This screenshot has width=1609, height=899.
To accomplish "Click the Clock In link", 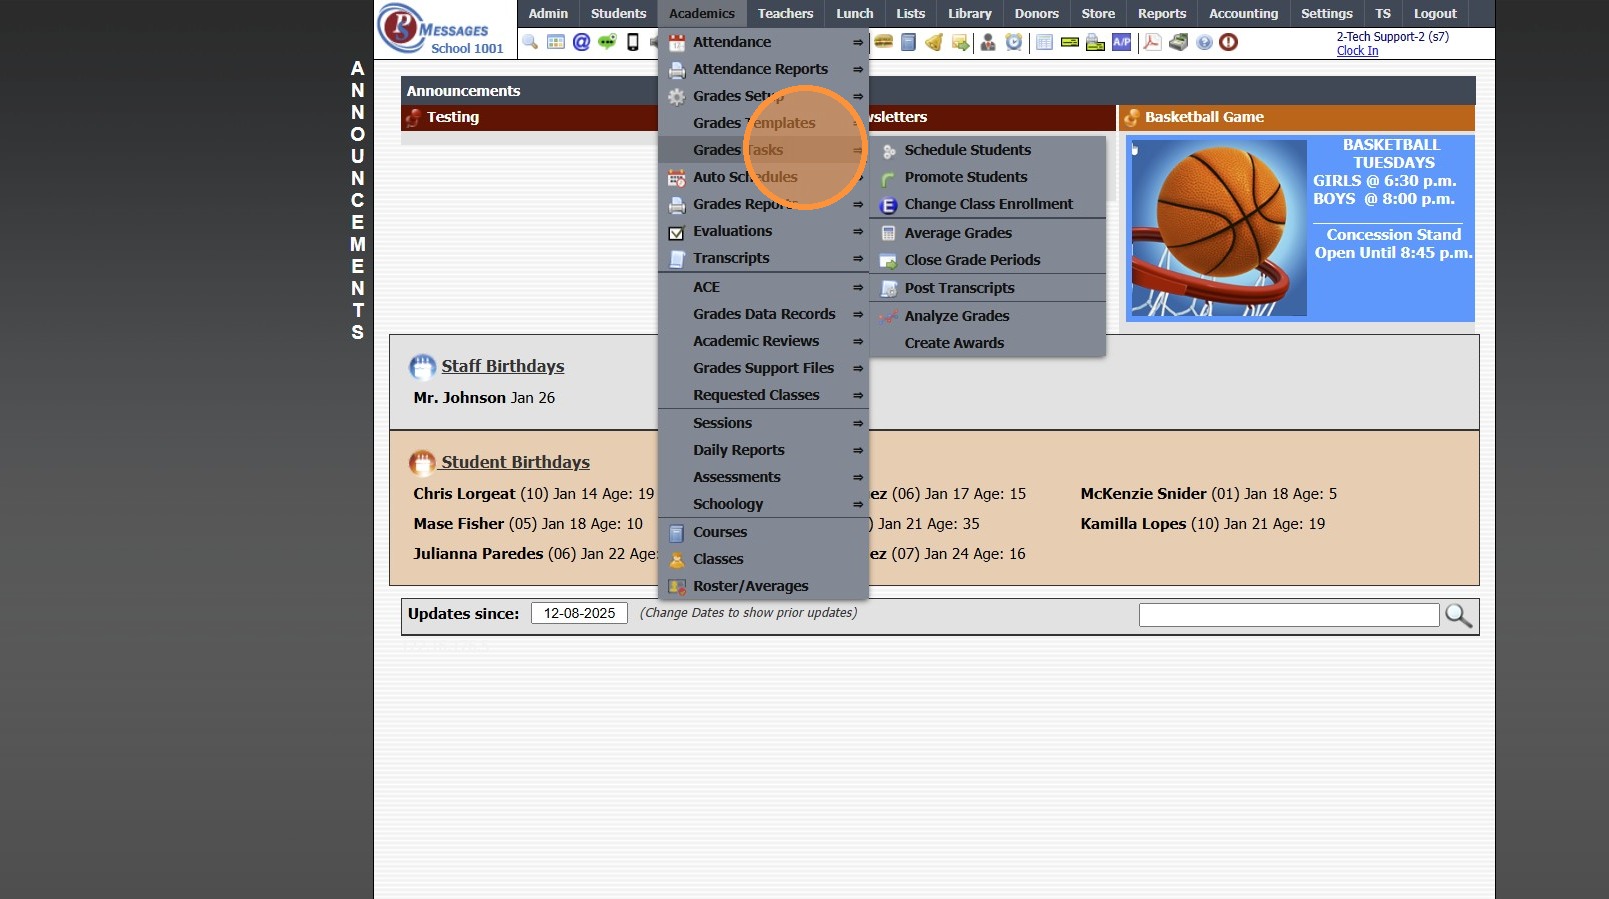I will (x=1357, y=51).
